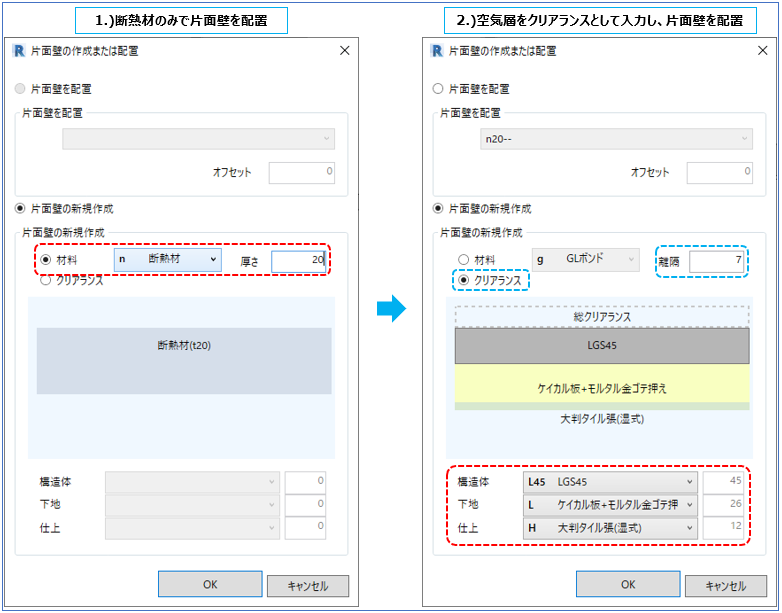Viewport: 782px width, 613px height.
Task: Click the 離隔 label in right dialog
Action: click(x=668, y=261)
